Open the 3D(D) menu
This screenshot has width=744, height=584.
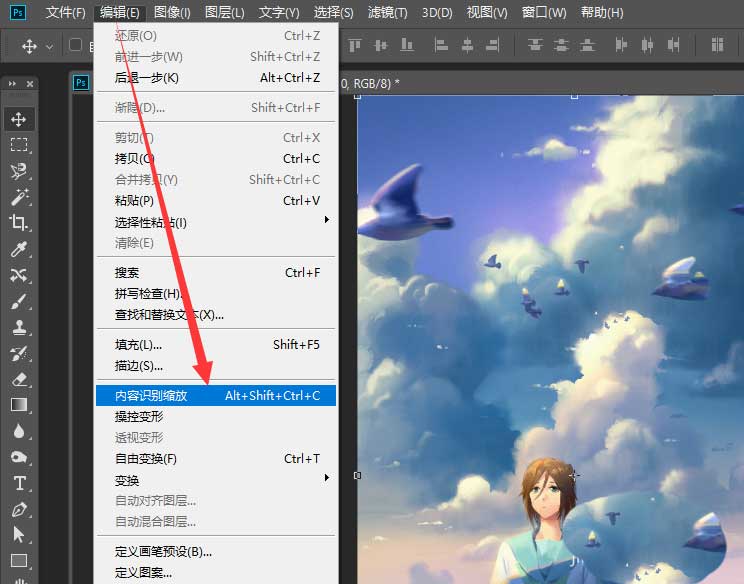(x=437, y=12)
